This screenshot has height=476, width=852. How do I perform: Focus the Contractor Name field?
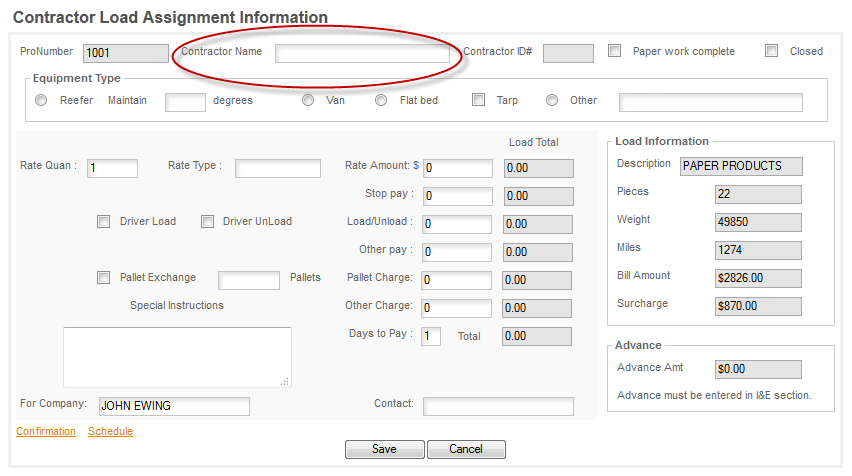point(362,53)
